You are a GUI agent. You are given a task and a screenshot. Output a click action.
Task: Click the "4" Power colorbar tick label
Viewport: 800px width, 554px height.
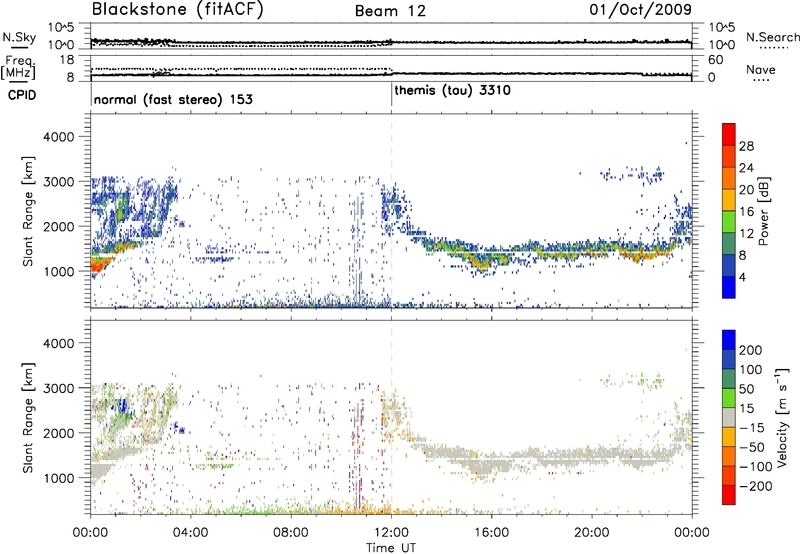743,277
